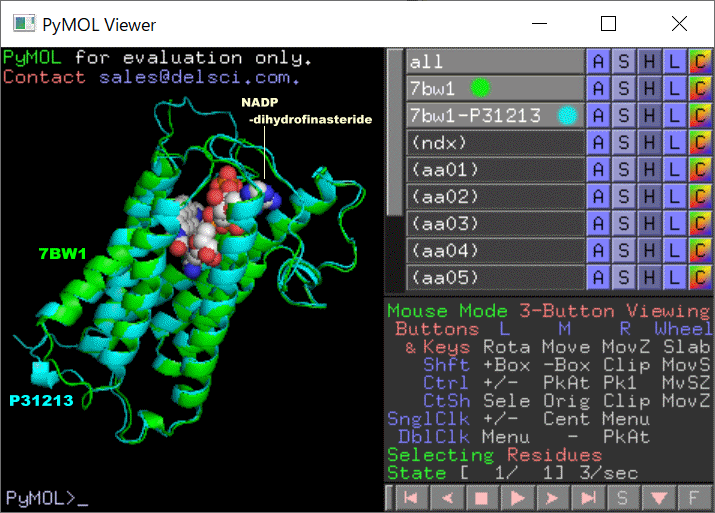
Task: Open Color menu for 7bw1
Action: tap(700, 88)
